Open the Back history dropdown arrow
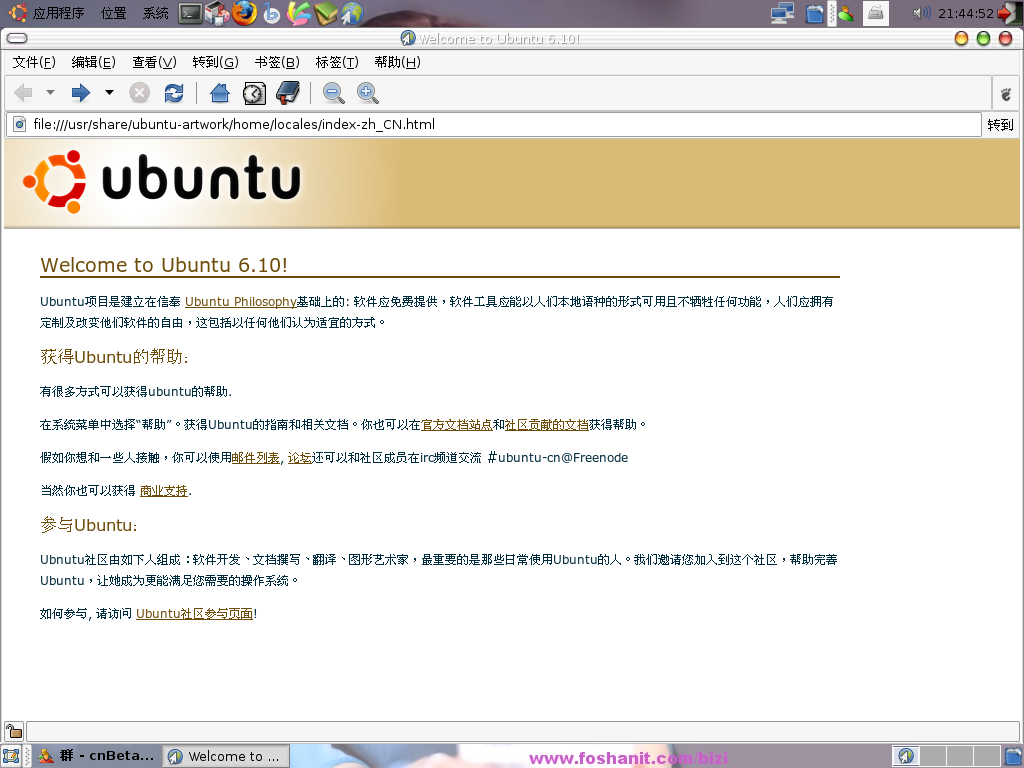This screenshot has width=1024, height=768. click(50, 93)
